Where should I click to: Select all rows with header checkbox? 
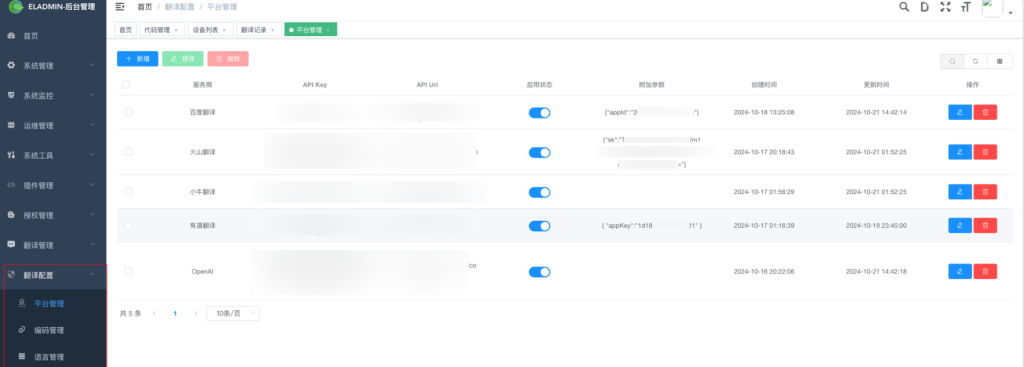tap(126, 84)
